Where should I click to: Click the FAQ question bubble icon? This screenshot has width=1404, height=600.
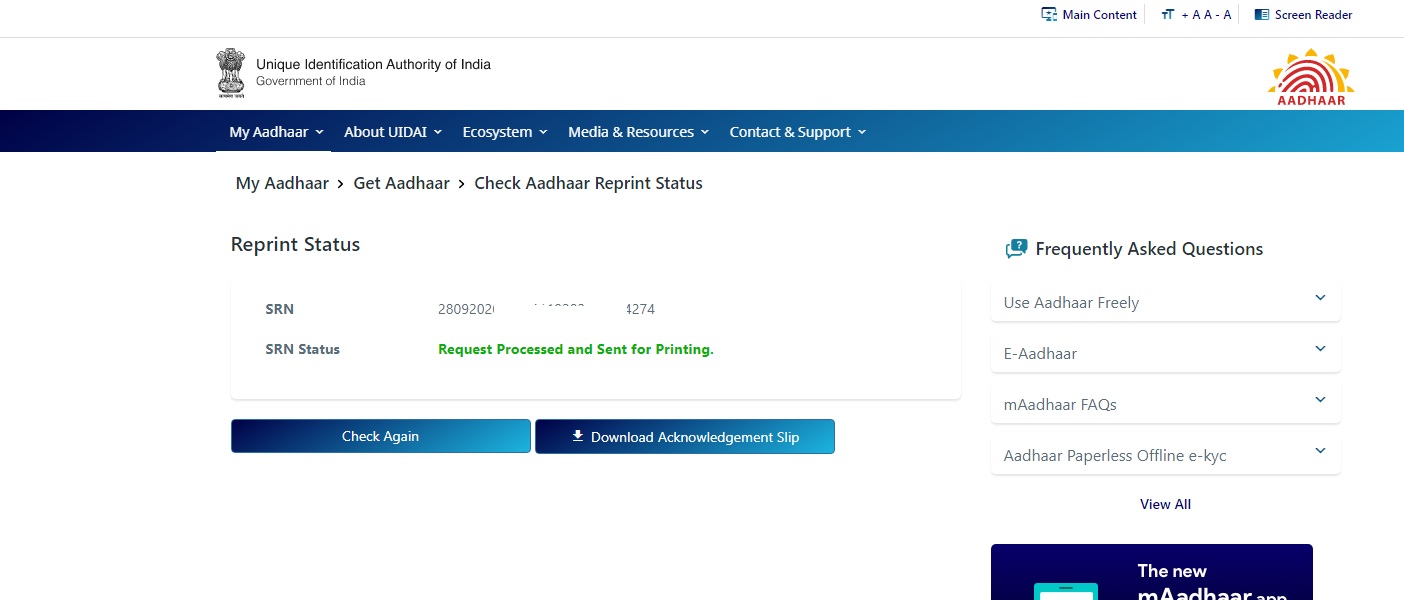click(1016, 249)
